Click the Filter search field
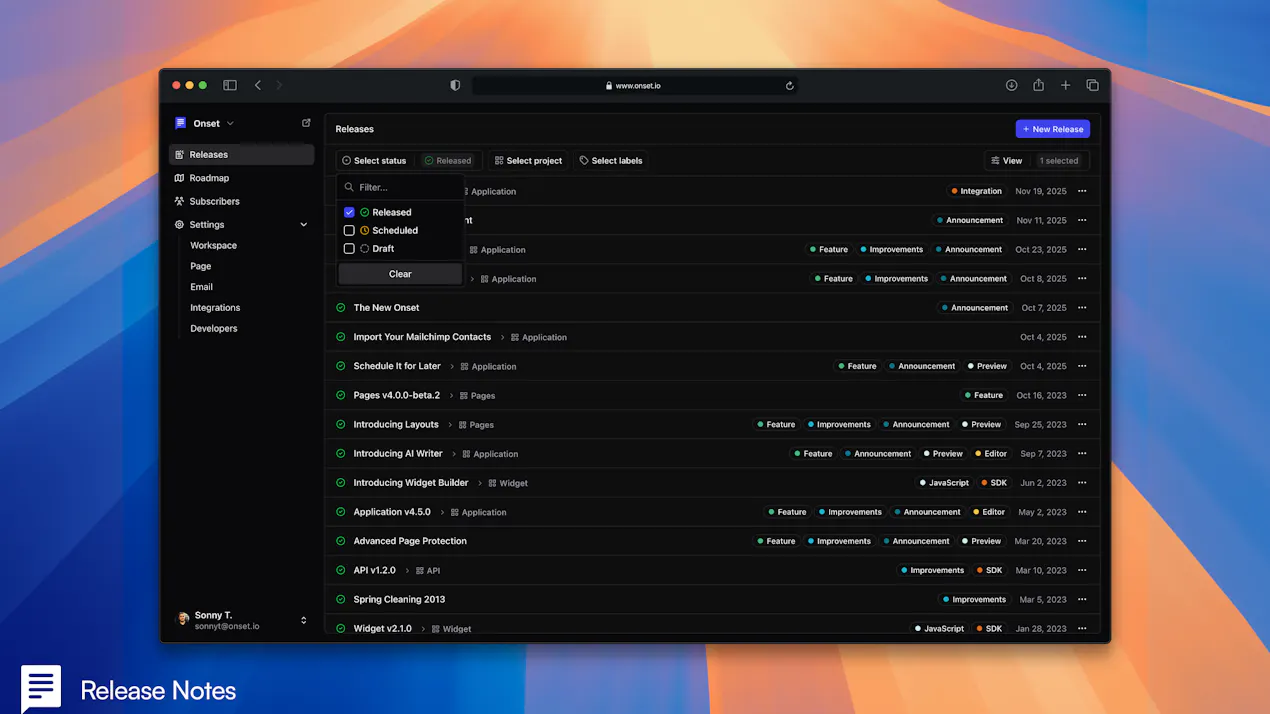Image resolution: width=1270 pixels, height=714 pixels. 400,187
